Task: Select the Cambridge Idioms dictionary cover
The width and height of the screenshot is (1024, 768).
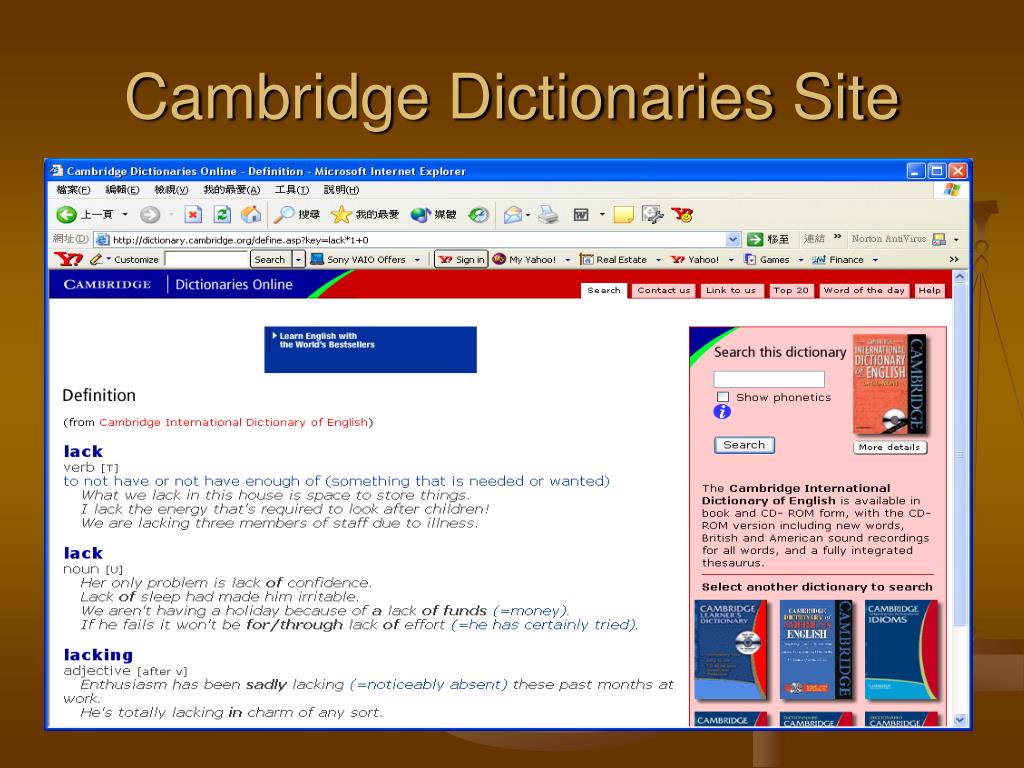Action: (901, 650)
